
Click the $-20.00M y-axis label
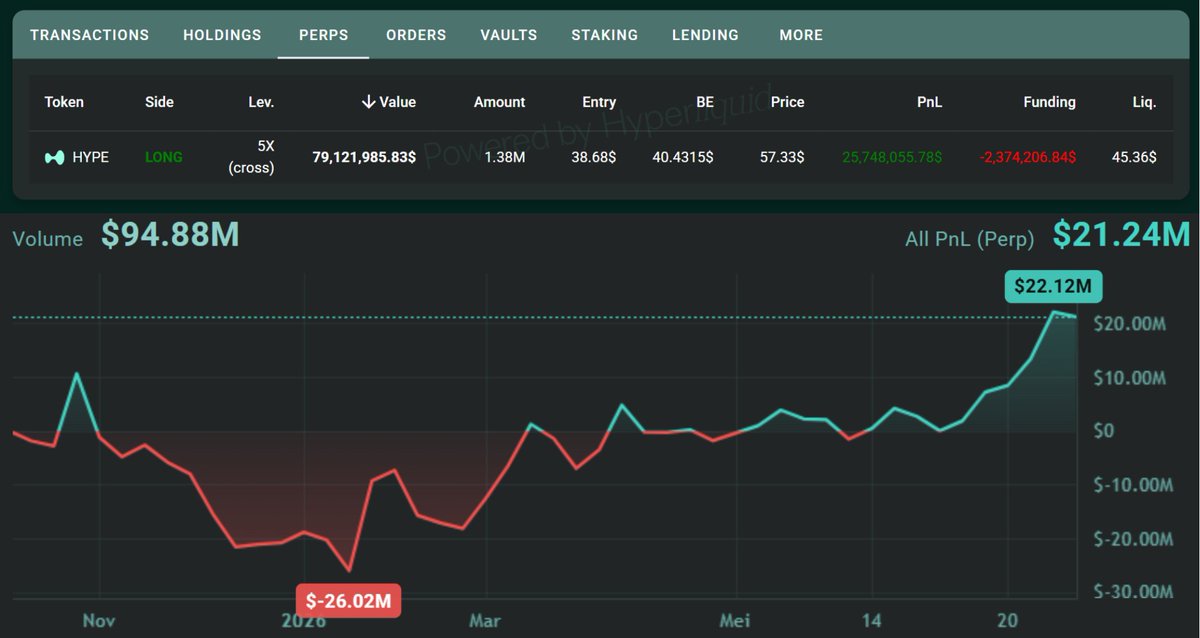coord(1133,539)
